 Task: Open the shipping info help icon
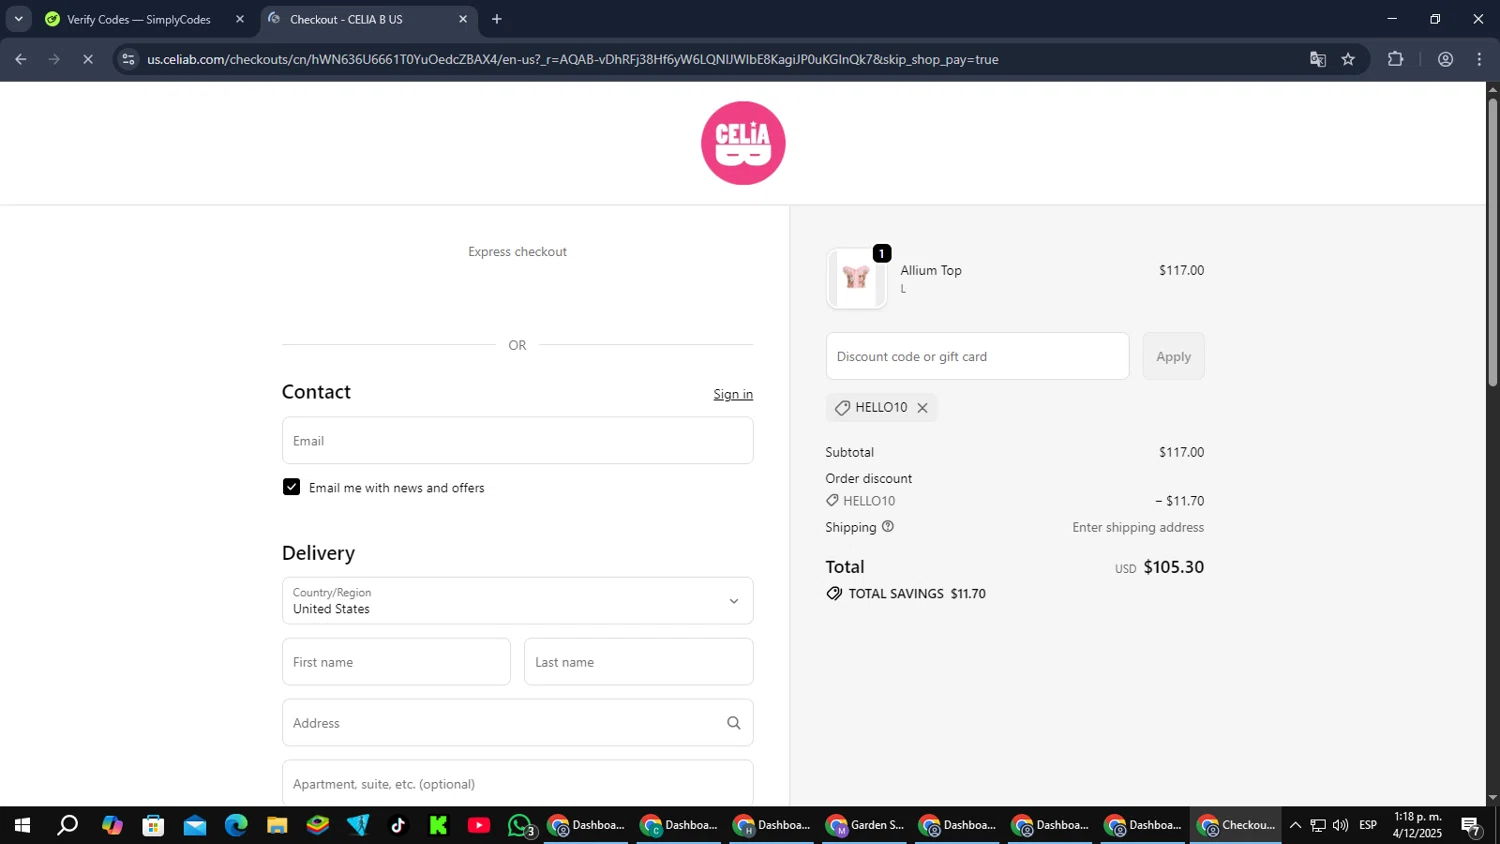(888, 527)
